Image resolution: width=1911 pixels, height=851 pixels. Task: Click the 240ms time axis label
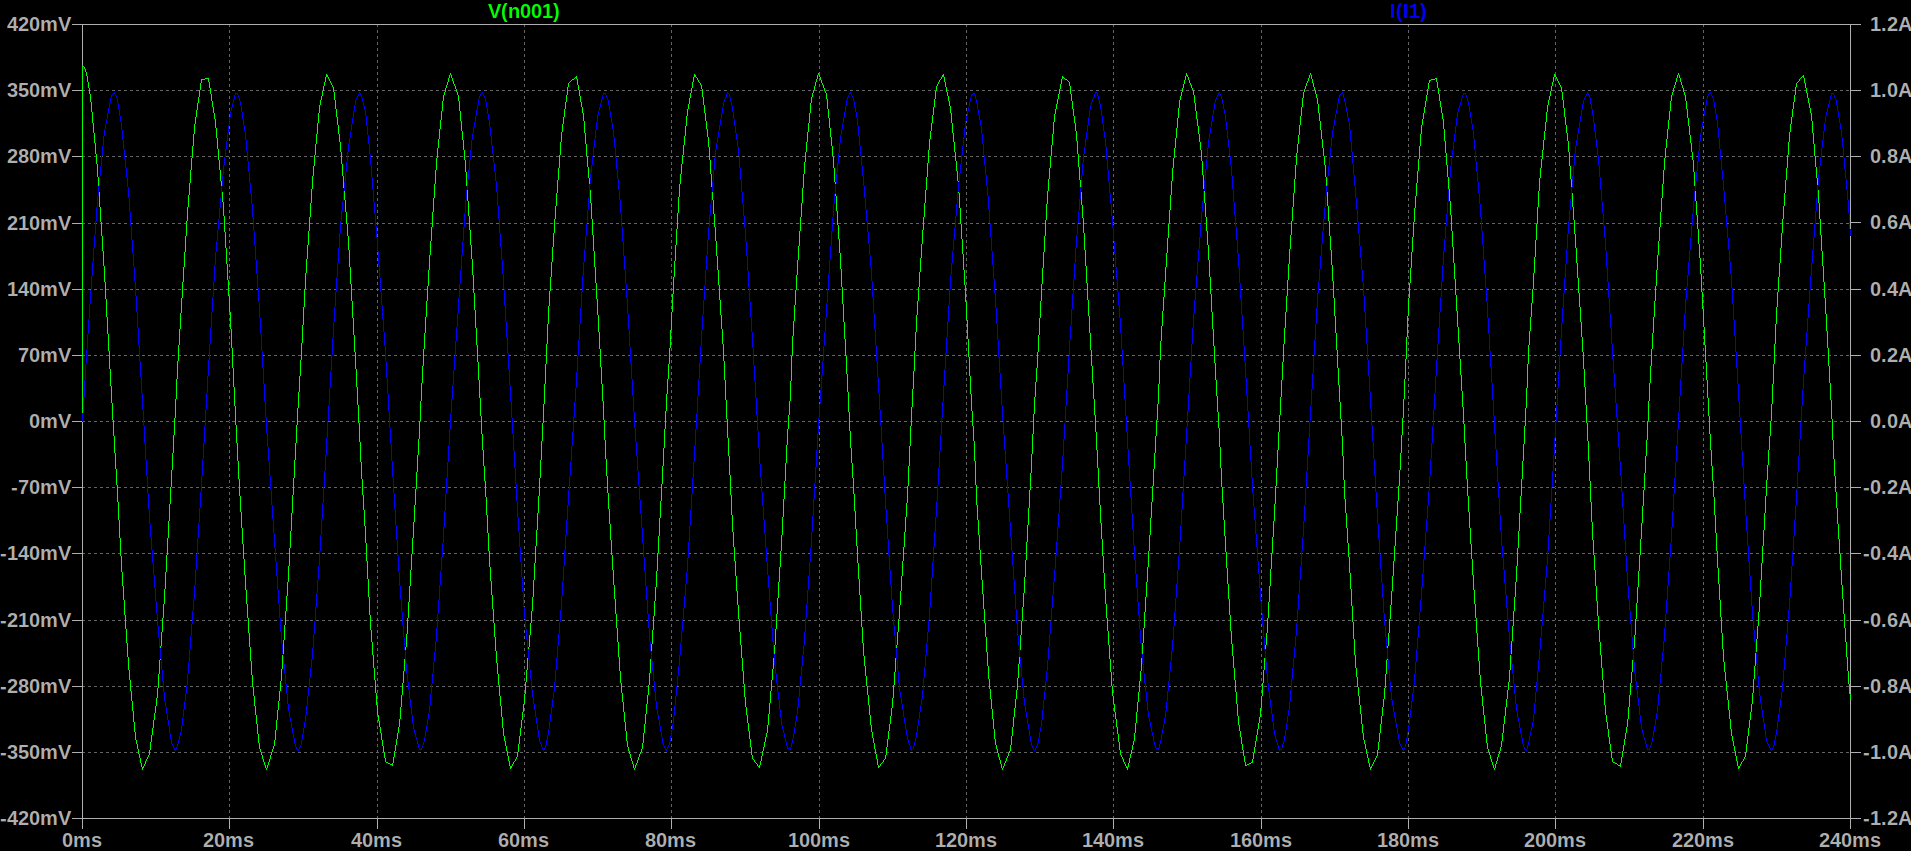pyautogui.click(x=1849, y=840)
